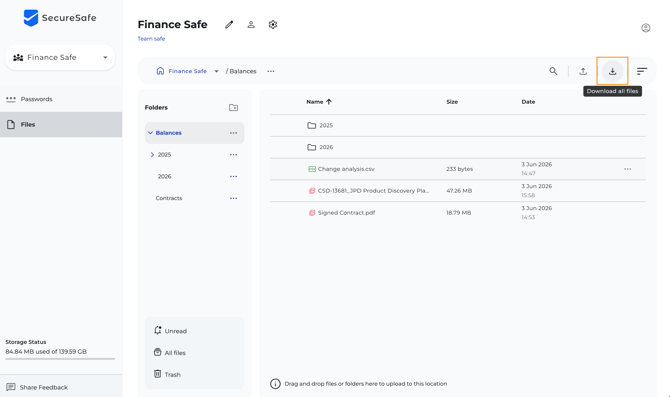Expand breadcrumb Finance Safe dropdown arrow
Image resolution: width=670 pixels, height=397 pixels.
[216, 71]
